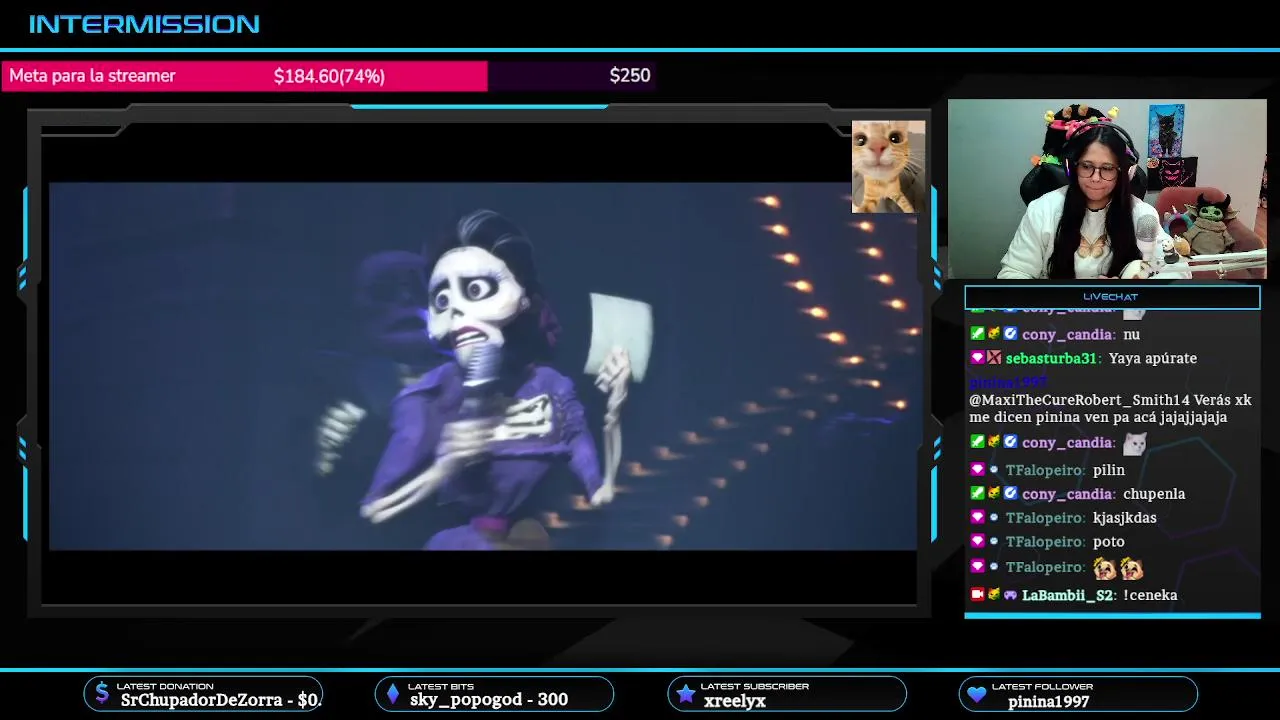Click the pink diamond badge on 'poto' row
Viewport: 1280px width, 720px height.
[x=978, y=541]
